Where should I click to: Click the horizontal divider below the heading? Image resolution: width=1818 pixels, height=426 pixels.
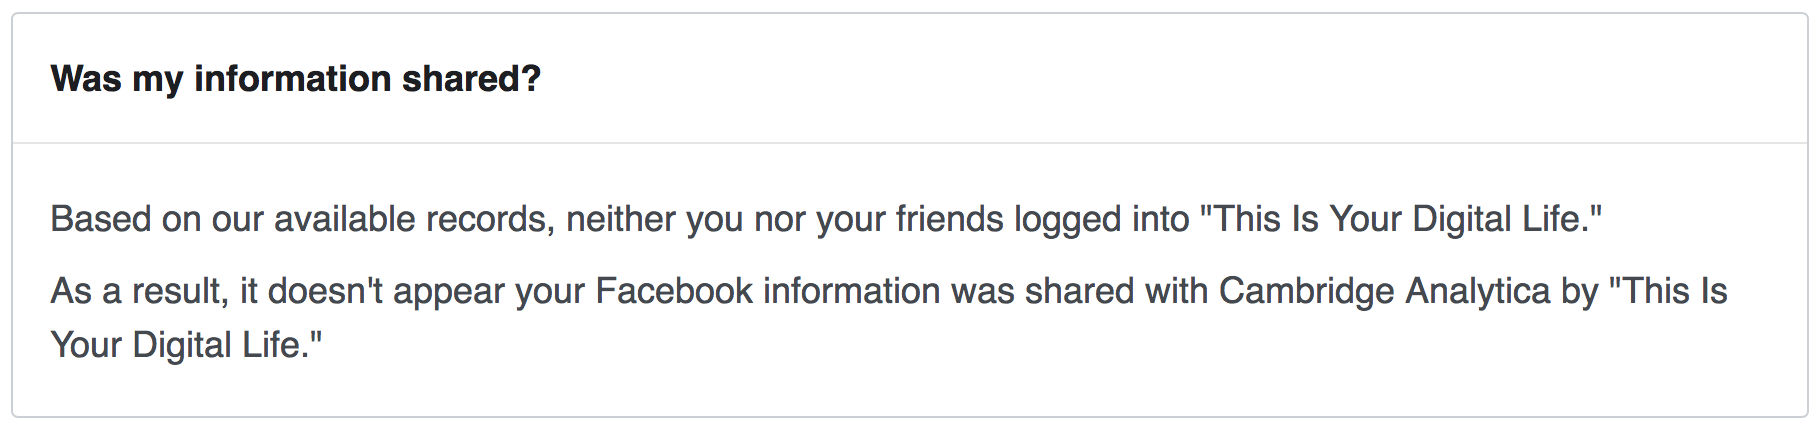tap(909, 143)
